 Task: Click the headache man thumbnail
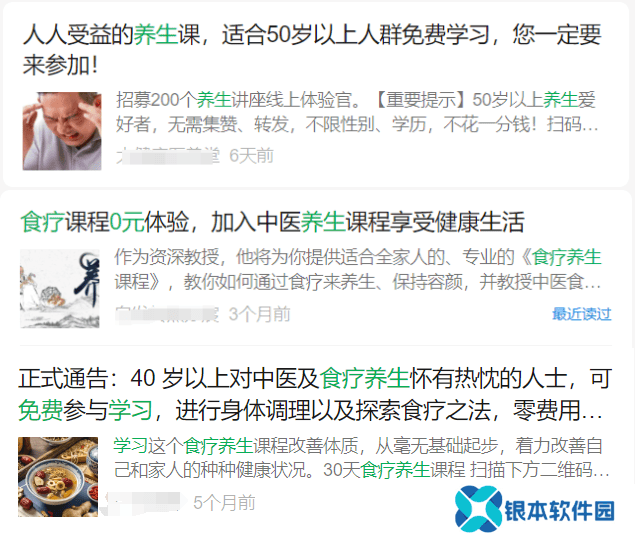62,131
